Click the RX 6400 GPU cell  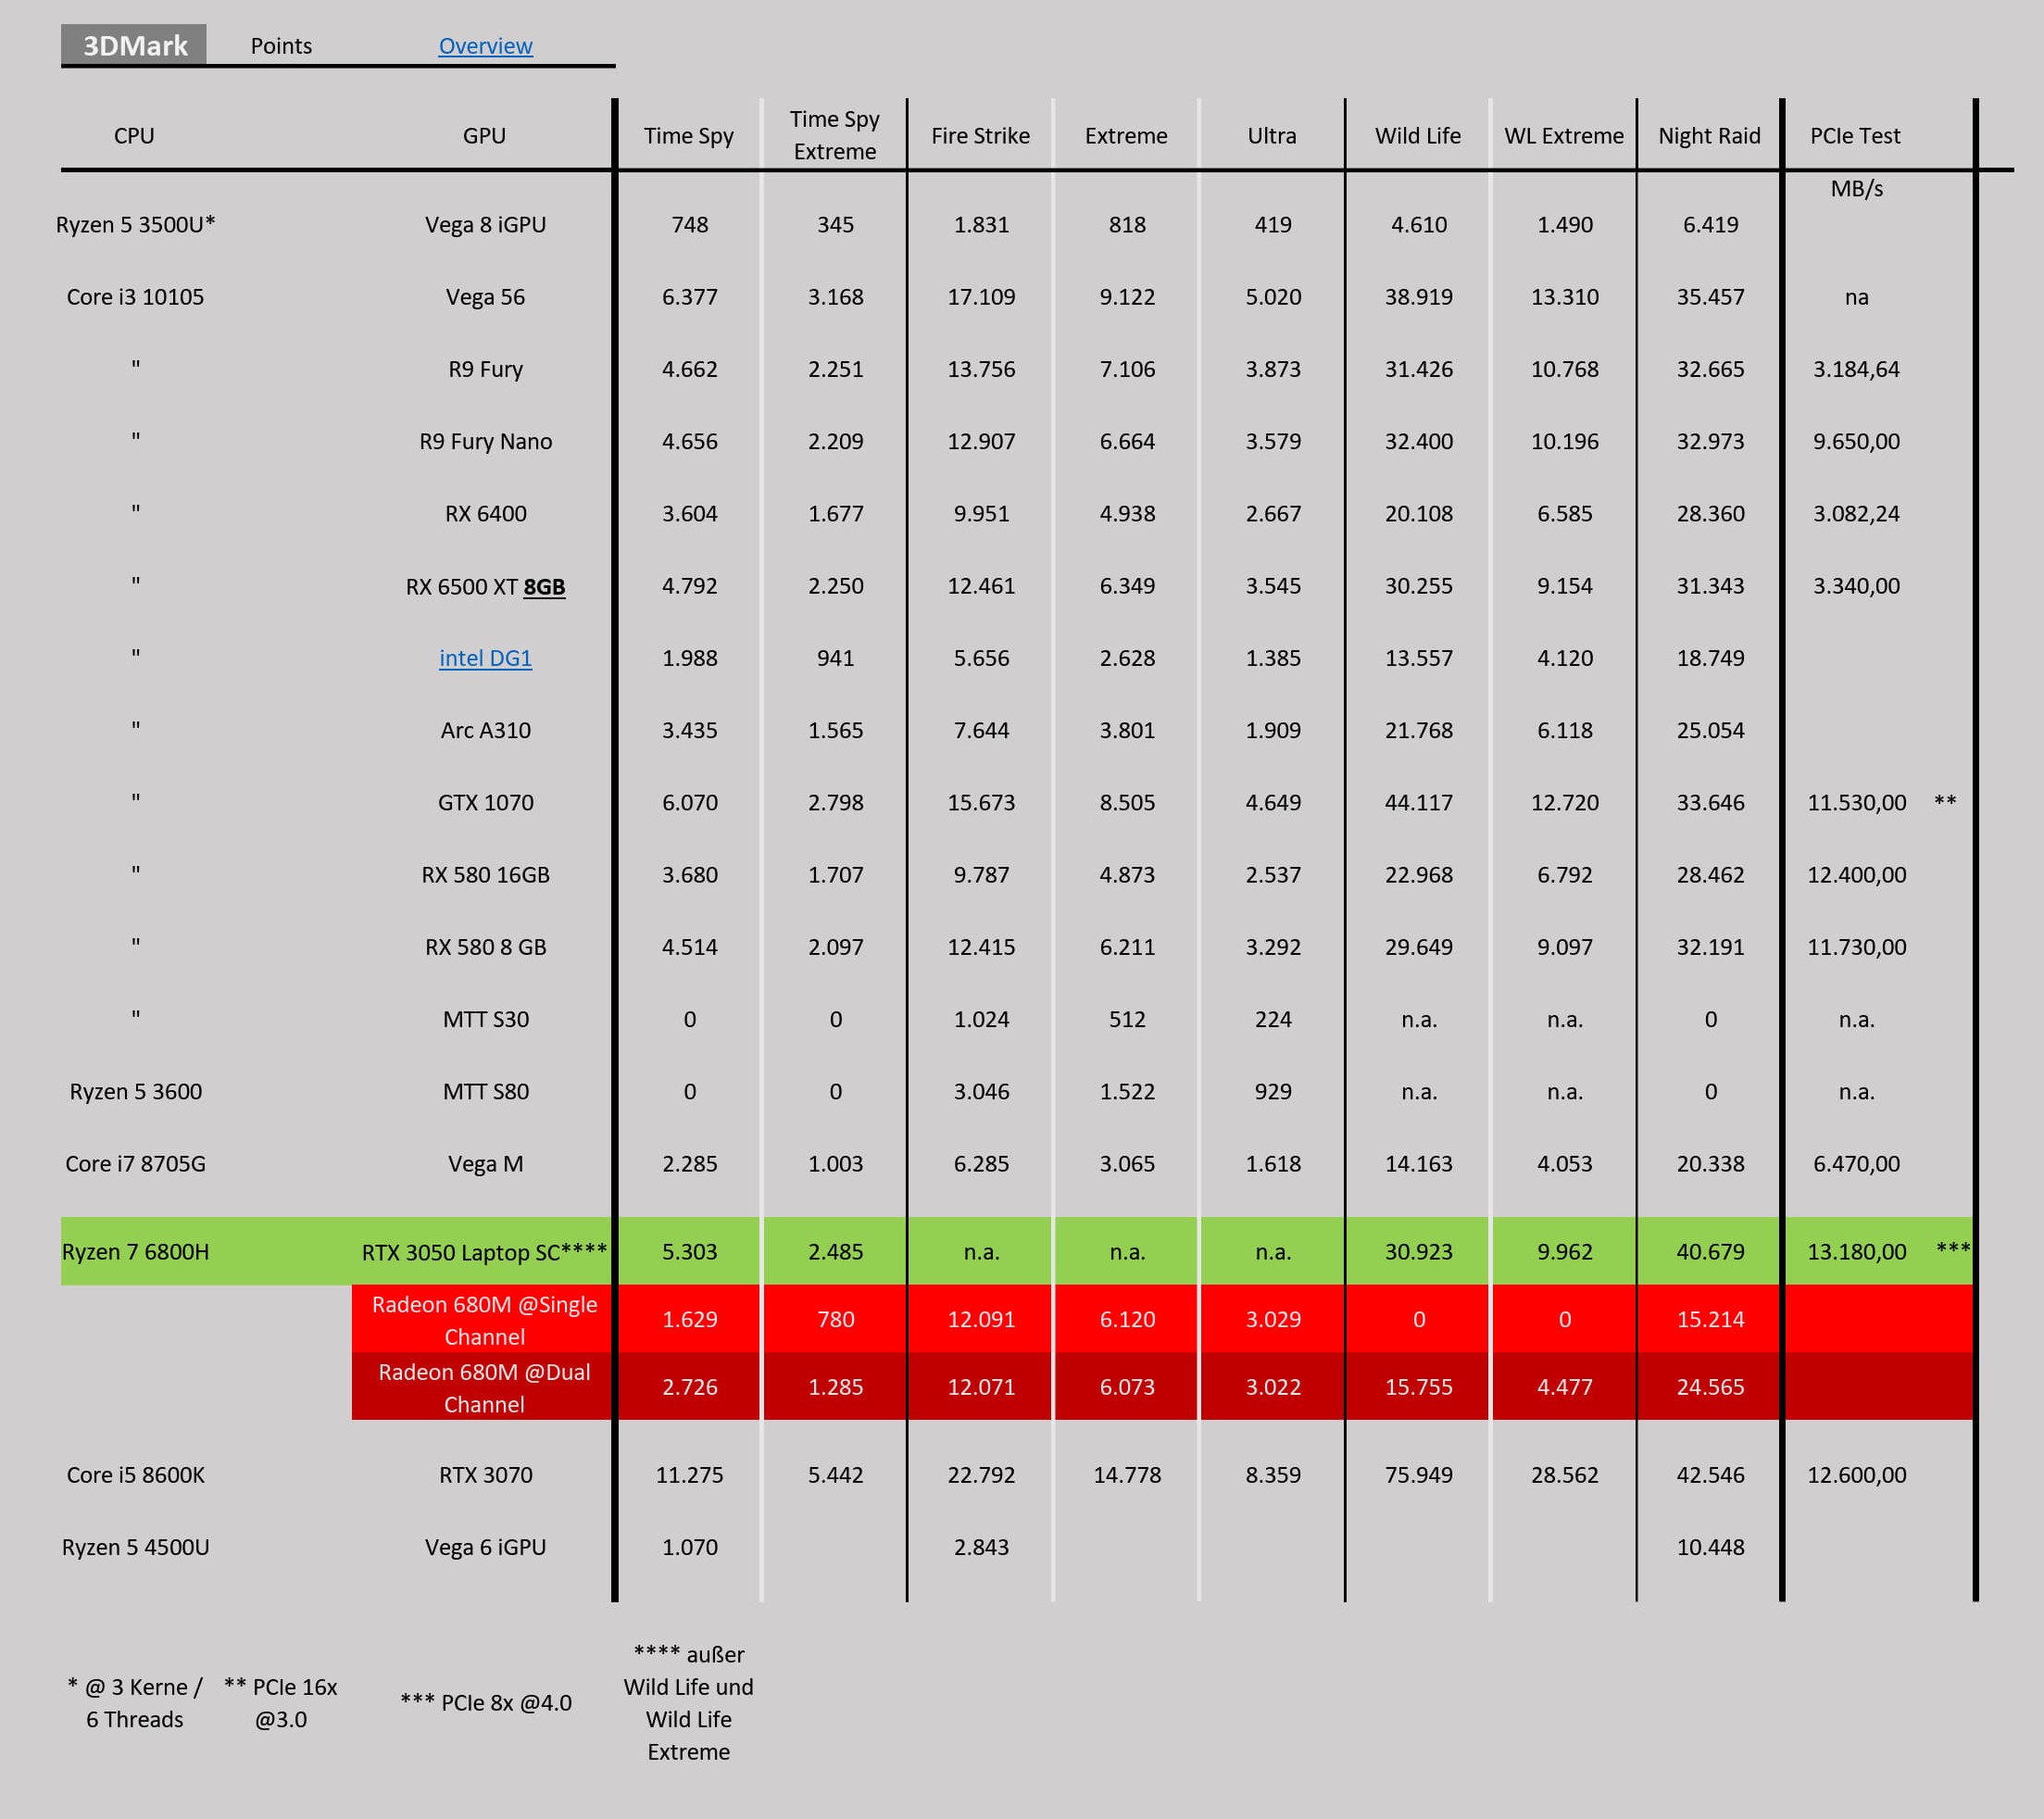coord(485,513)
